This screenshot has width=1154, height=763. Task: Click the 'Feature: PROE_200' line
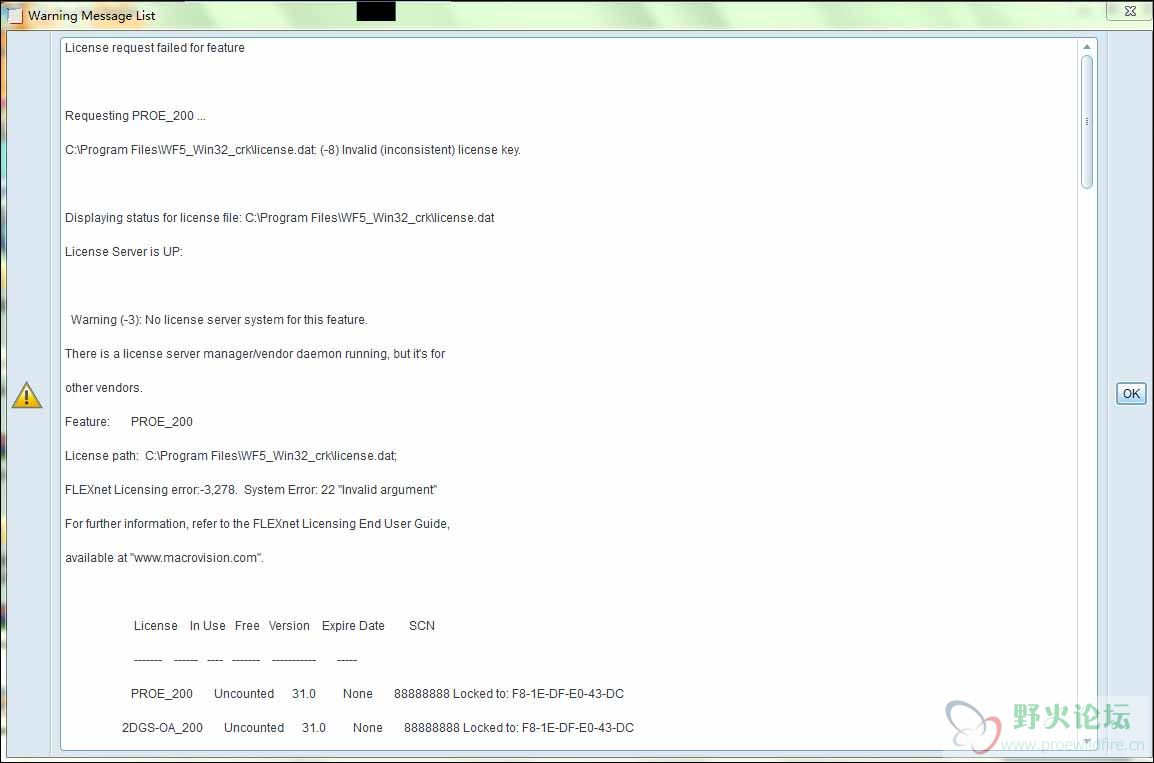click(x=129, y=422)
